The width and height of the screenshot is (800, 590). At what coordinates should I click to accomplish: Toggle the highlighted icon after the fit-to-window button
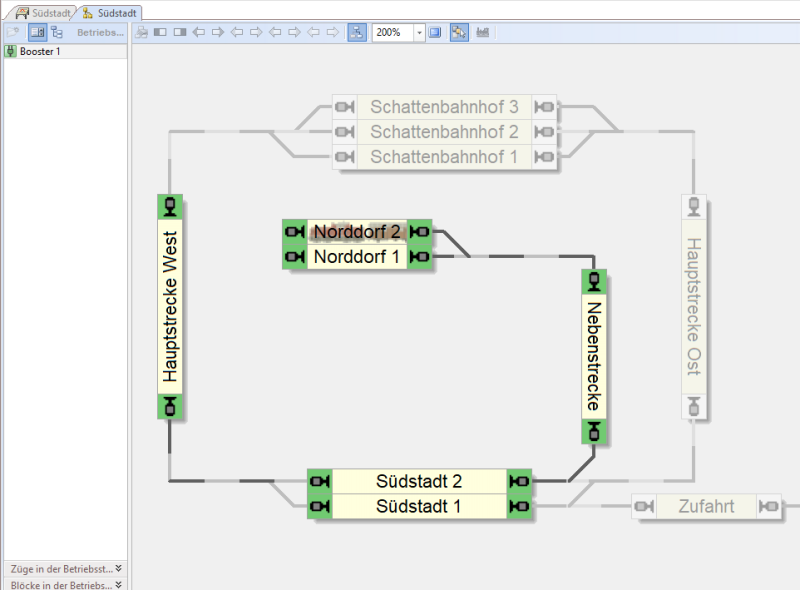point(459,32)
